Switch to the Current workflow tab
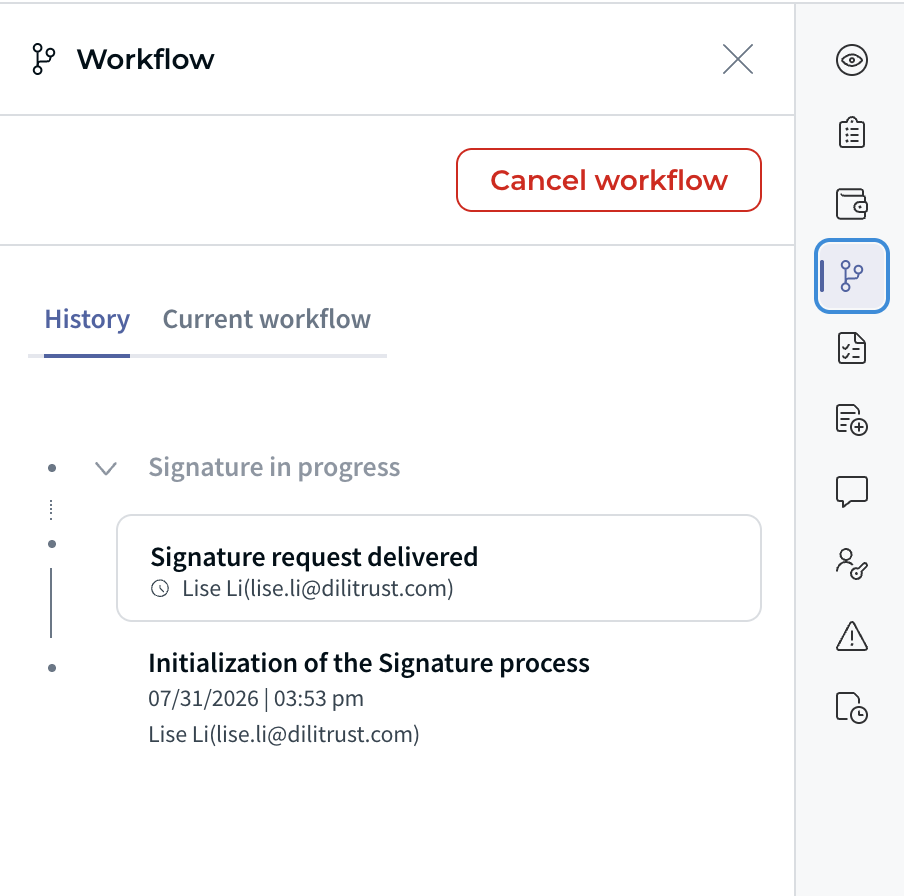This screenshot has height=896, width=904. pos(266,319)
